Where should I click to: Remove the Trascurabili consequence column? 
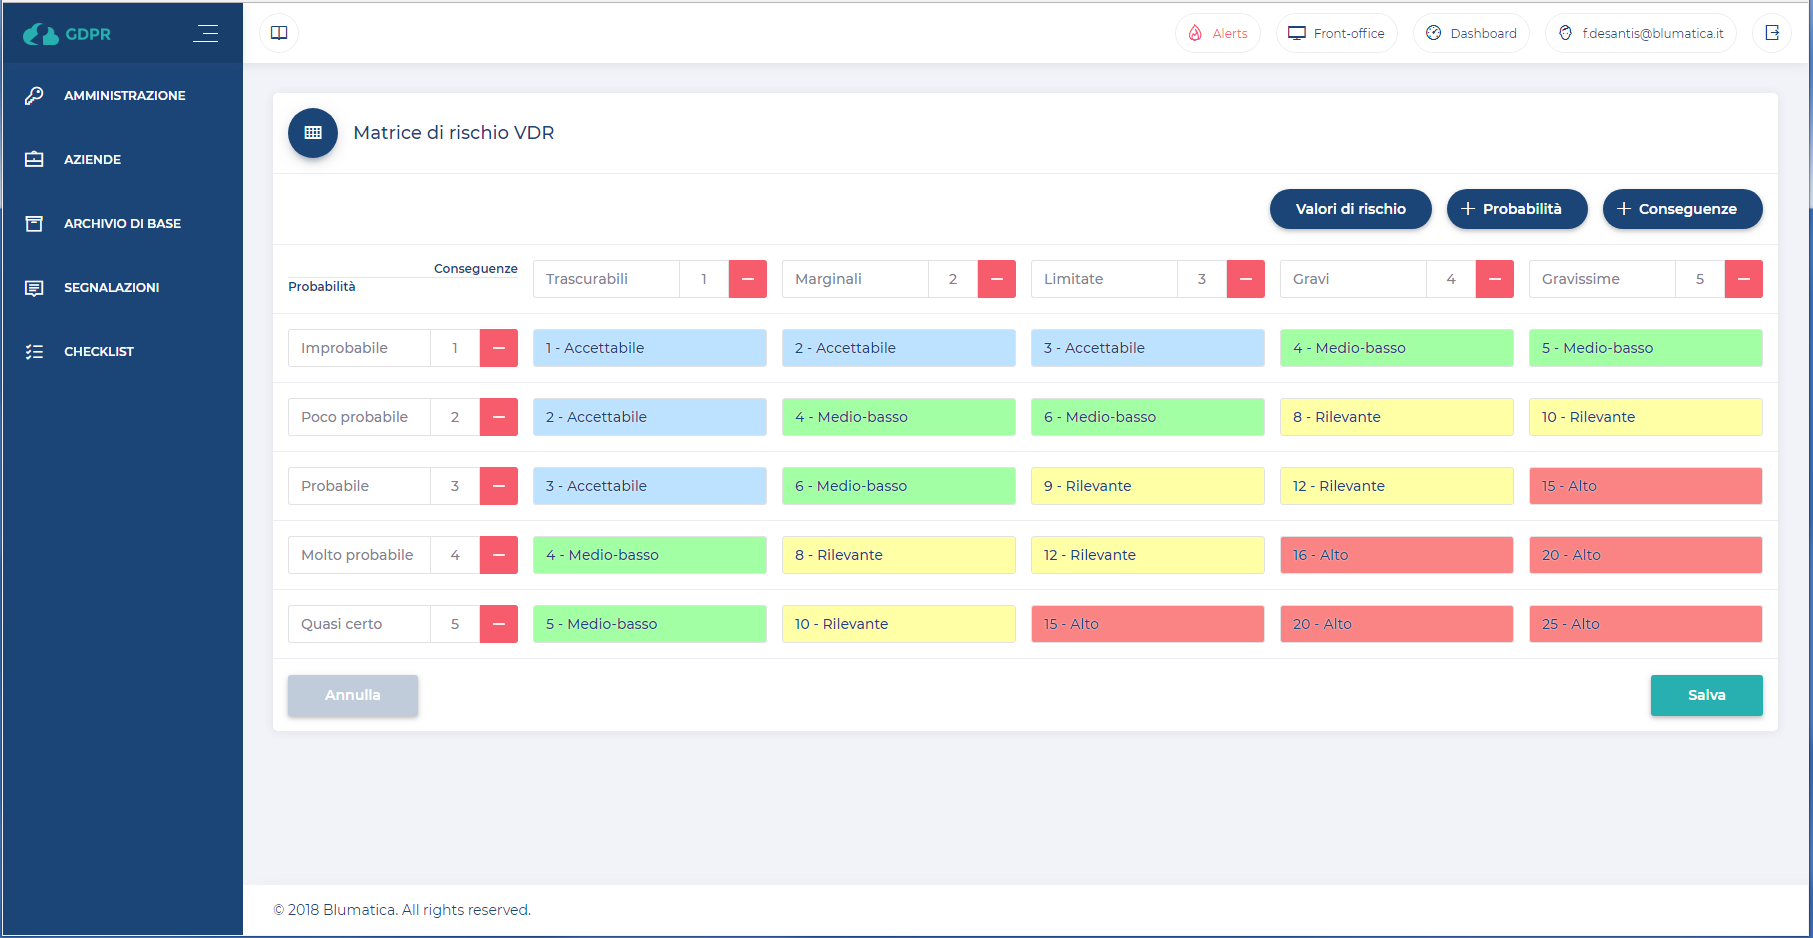747,279
